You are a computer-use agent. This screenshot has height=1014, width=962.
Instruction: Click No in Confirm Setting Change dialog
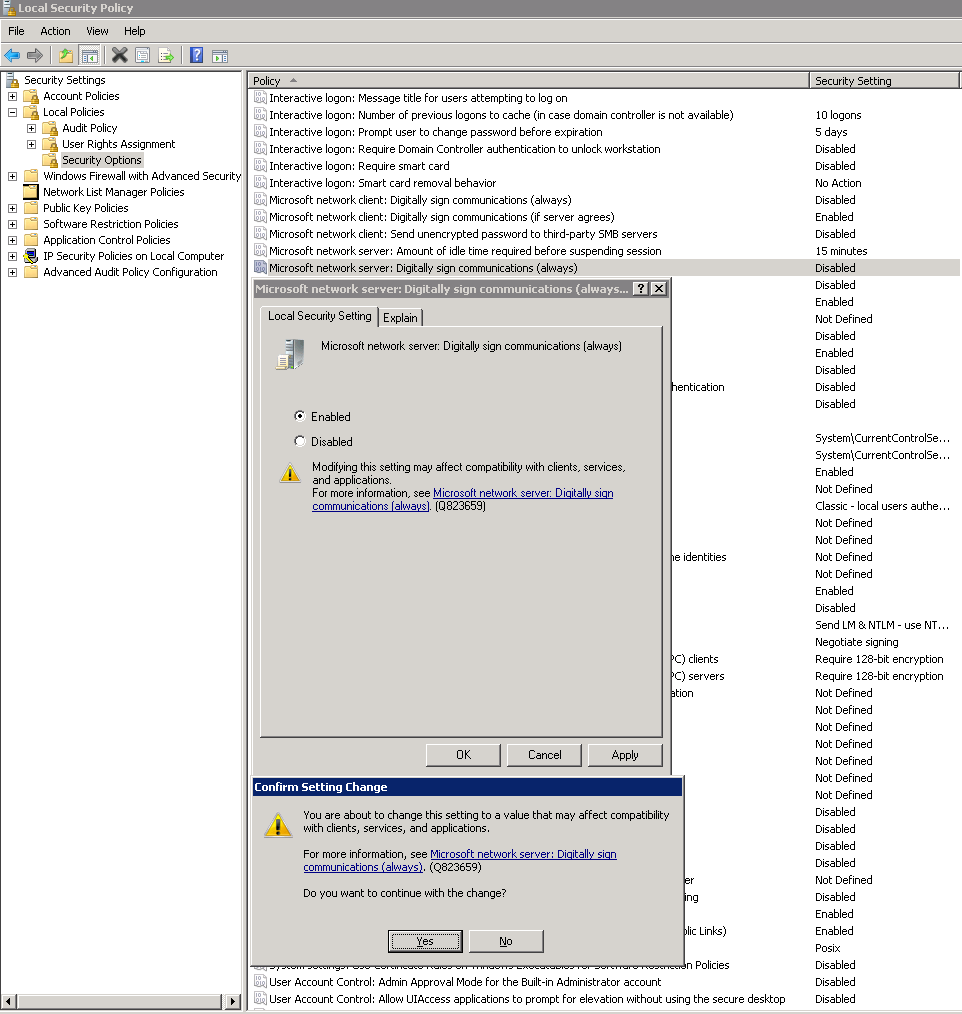pos(506,941)
